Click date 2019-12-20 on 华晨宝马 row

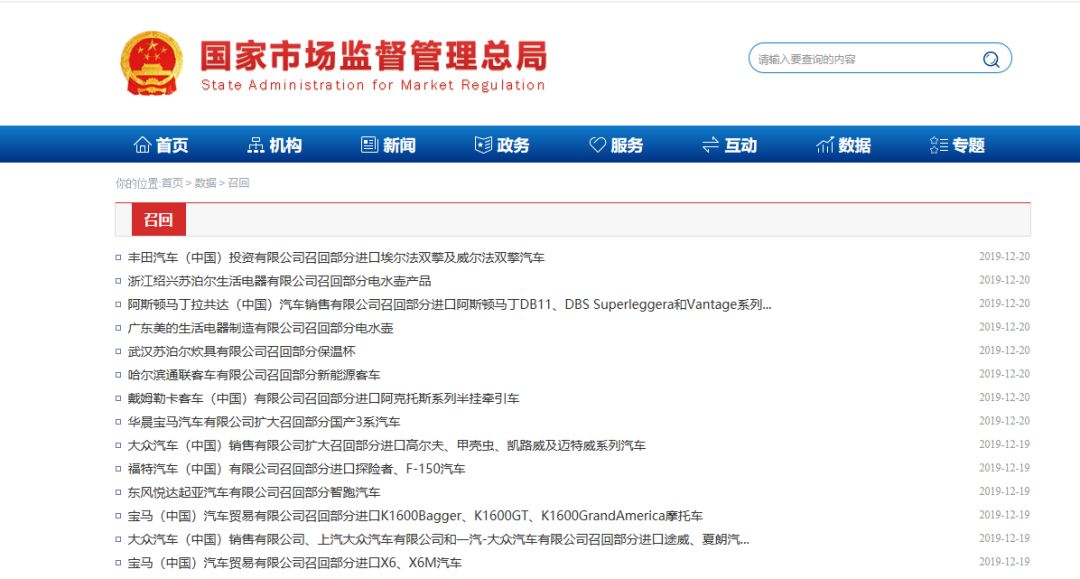pos(1004,421)
